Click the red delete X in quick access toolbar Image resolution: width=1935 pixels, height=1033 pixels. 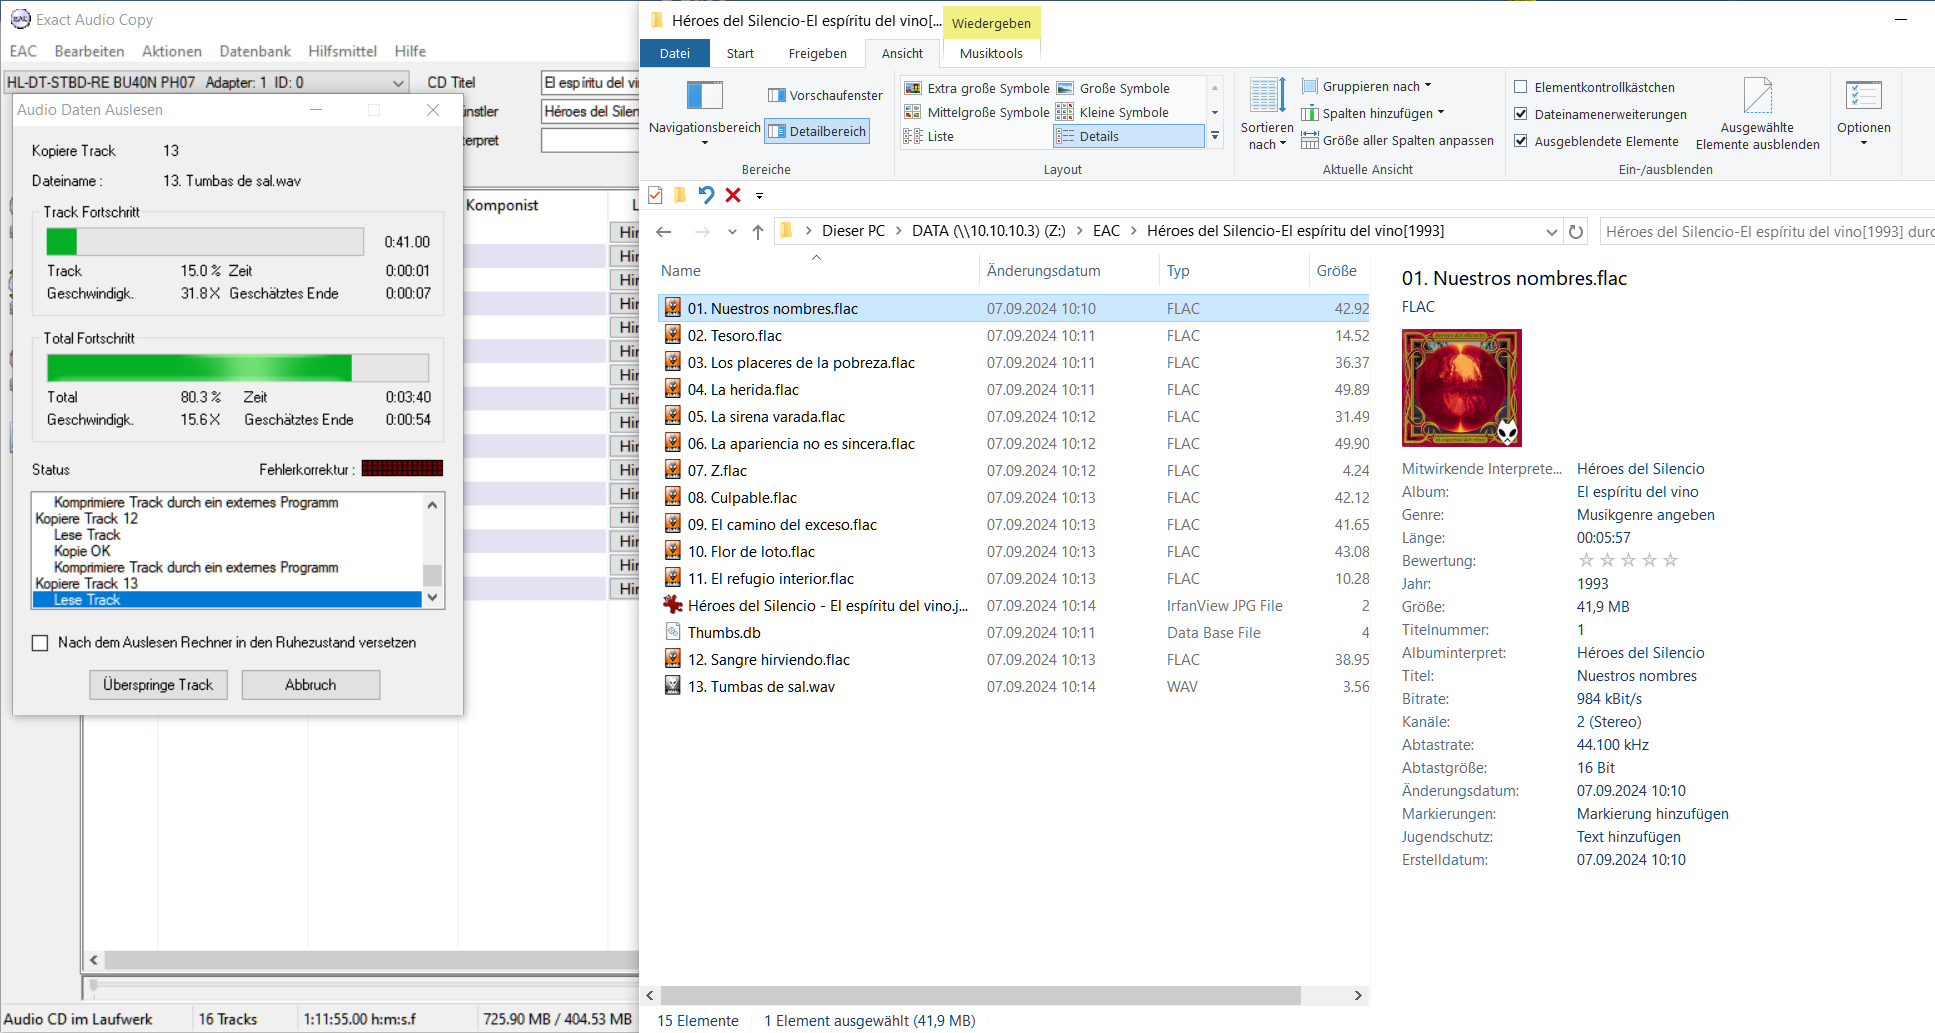733,195
